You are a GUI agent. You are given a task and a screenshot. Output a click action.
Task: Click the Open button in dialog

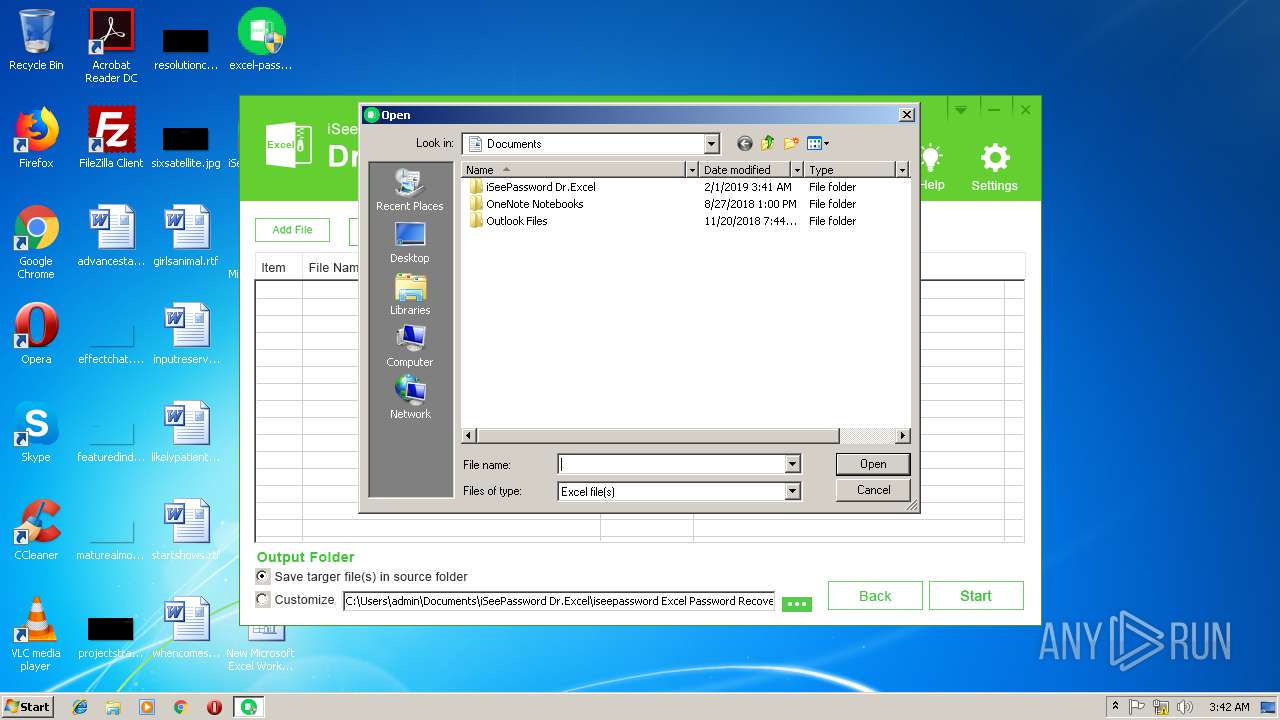(x=873, y=464)
